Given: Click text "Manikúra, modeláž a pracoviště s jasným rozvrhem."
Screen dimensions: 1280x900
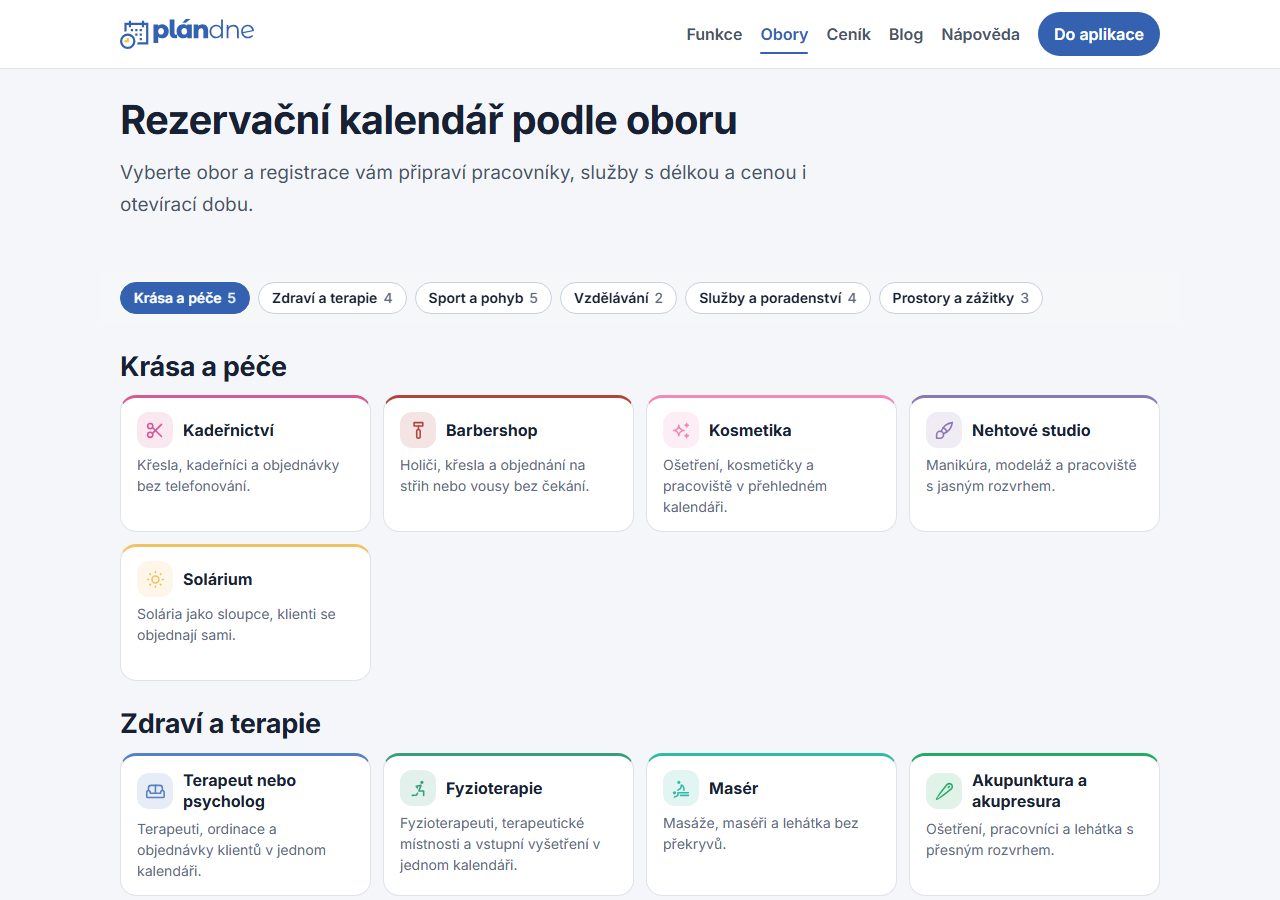Looking at the screenshot, I should pos(1031,475).
